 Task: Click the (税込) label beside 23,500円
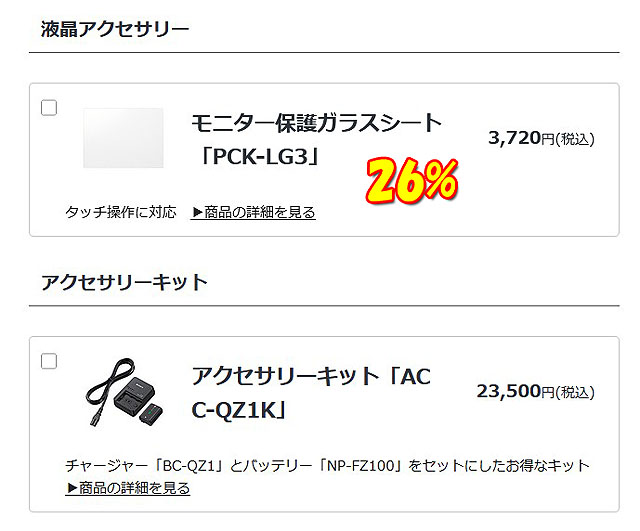pos(575,392)
